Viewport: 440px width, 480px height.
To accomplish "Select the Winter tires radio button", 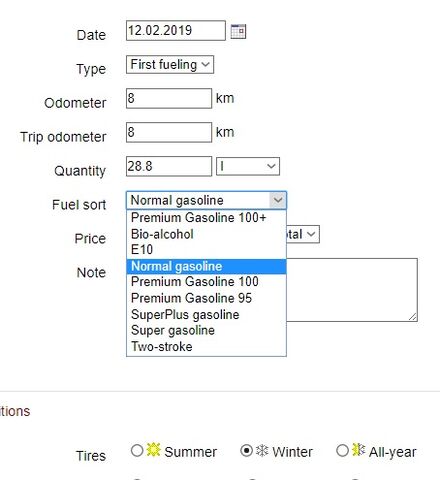I will 246,451.
